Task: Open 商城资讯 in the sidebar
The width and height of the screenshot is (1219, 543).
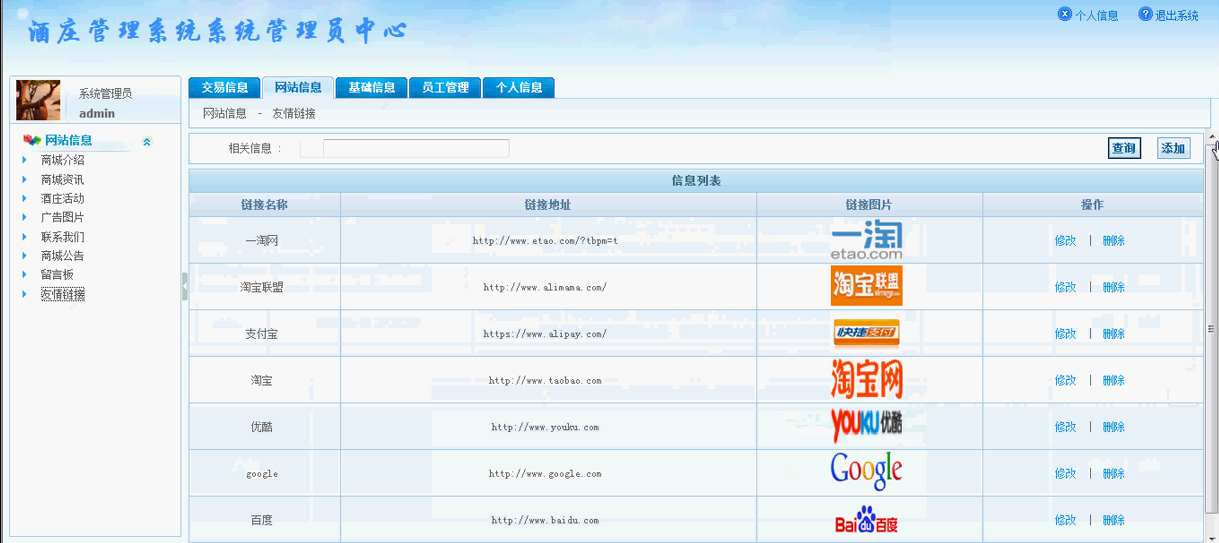Action: coord(62,180)
